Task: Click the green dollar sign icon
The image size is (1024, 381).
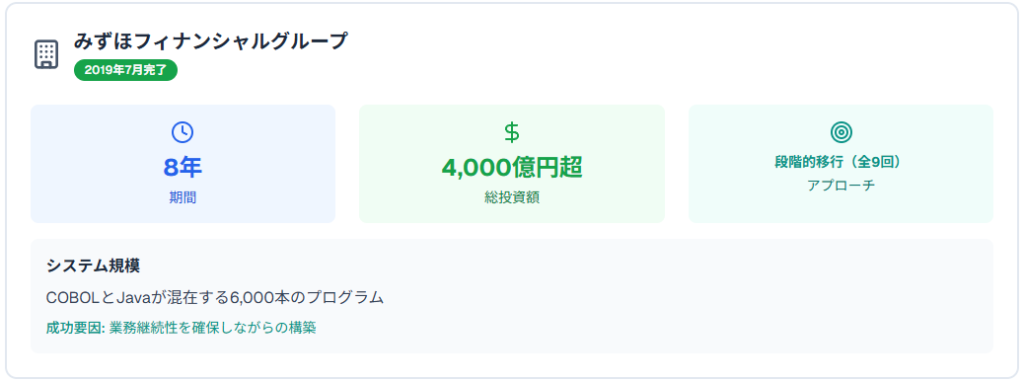Action: pyautogui.click(x=512, y=132)
